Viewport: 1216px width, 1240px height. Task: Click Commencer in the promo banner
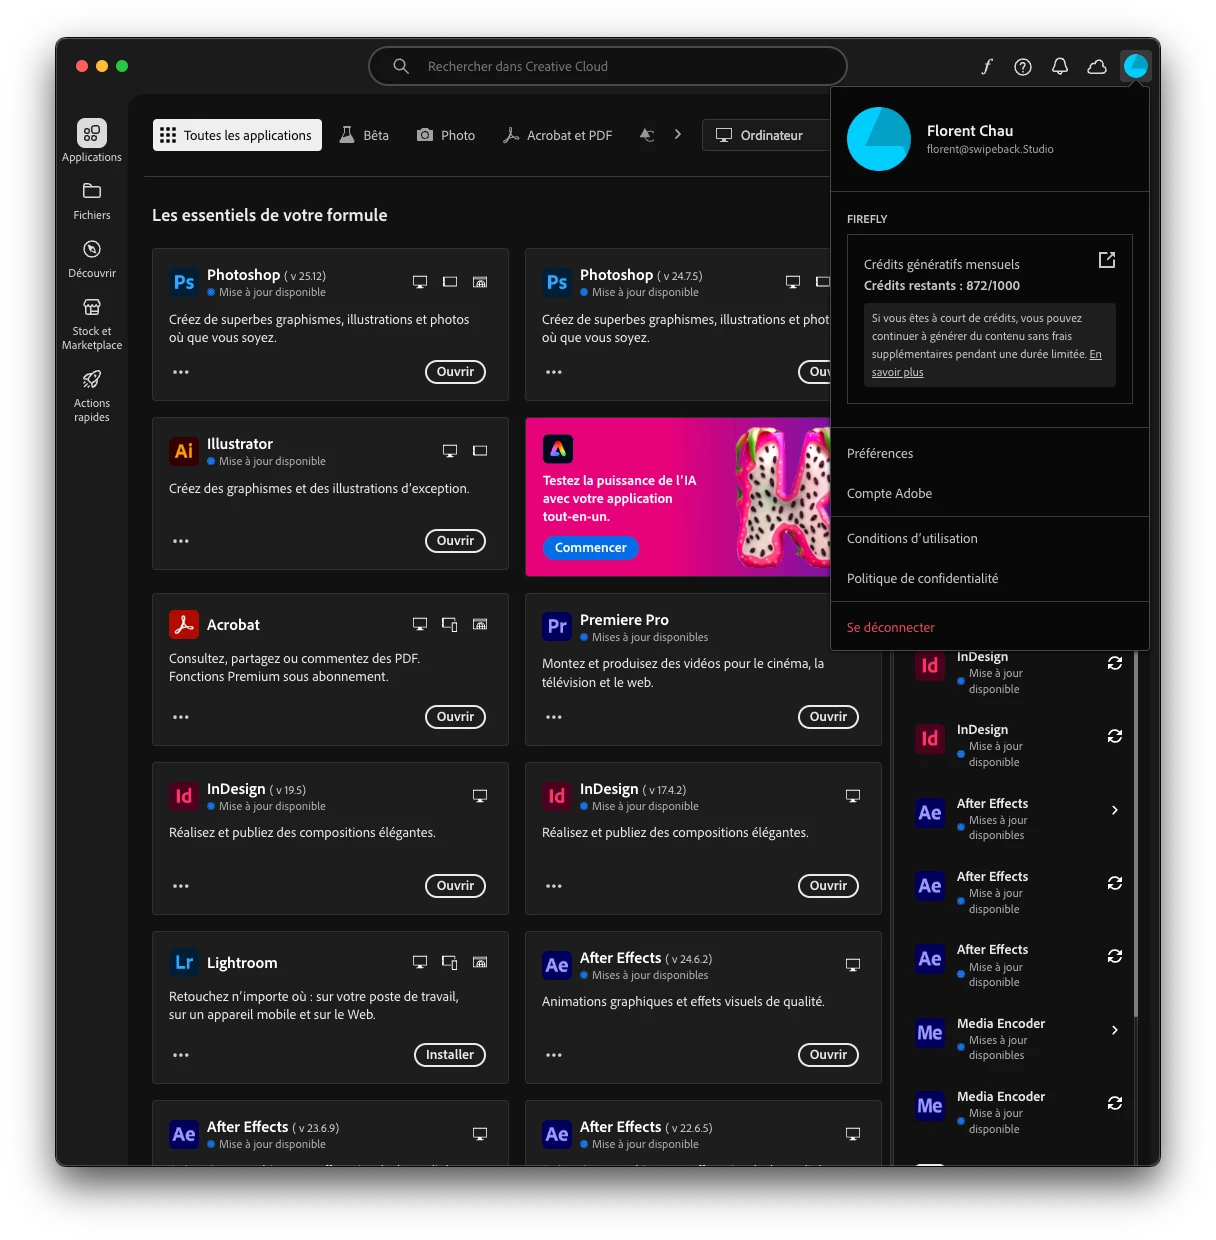click(x=590, y=548)
